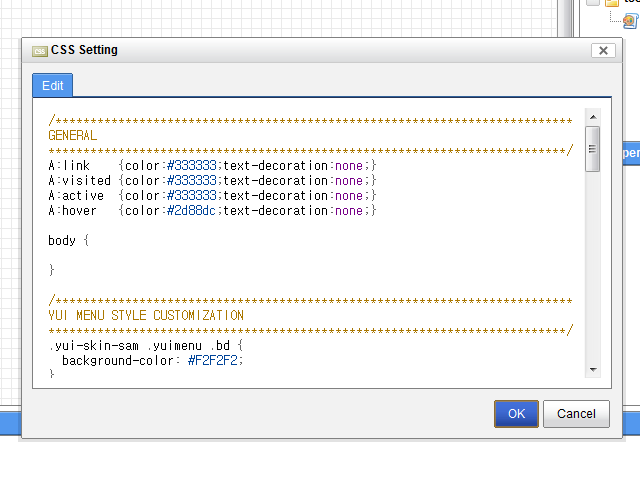This screenshot has height=480, width=640.
Task: Click the blue panel tab behind dialog
Action: tap(631, 153)
